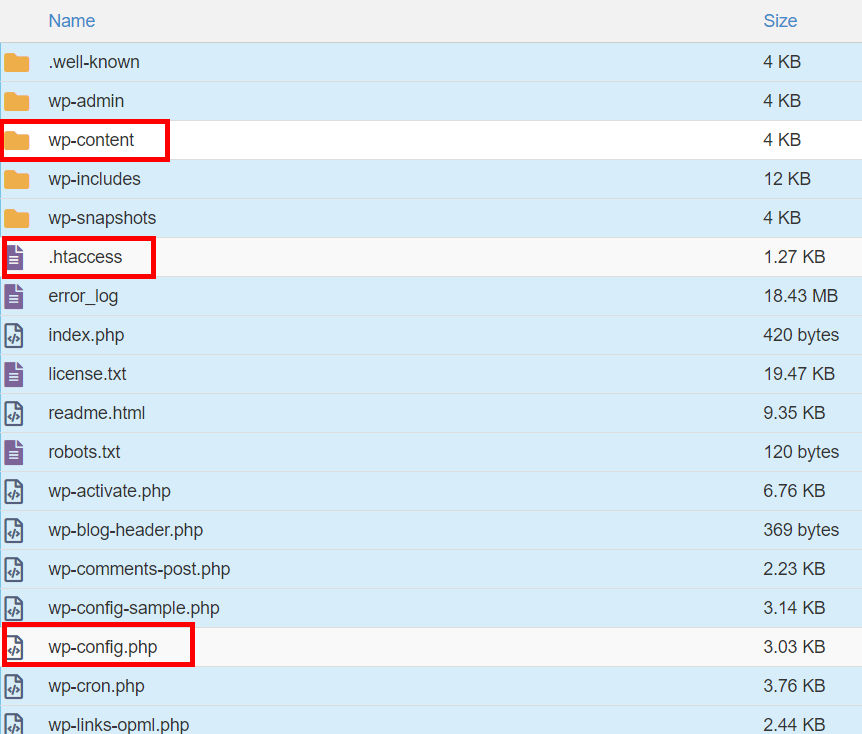Click the wp-snapshots folder icon

coord(16,219)
